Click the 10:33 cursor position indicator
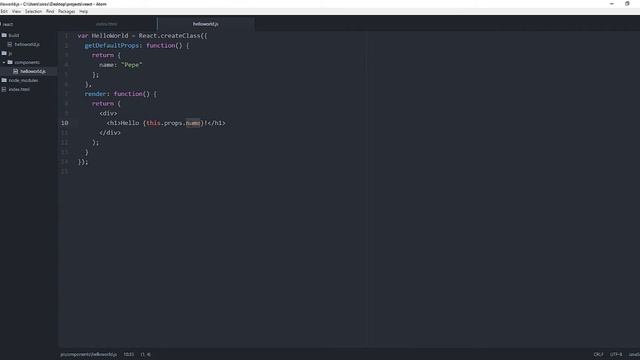 point(129,354)
